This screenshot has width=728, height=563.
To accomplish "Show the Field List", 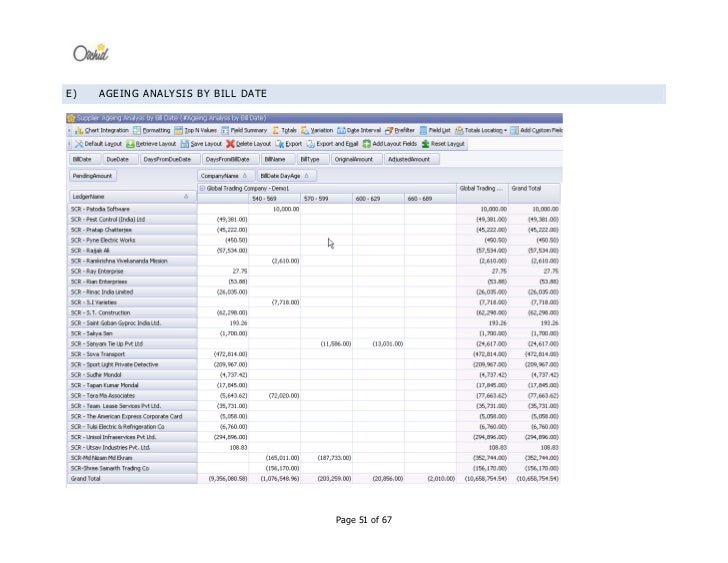I will (435, 130).
